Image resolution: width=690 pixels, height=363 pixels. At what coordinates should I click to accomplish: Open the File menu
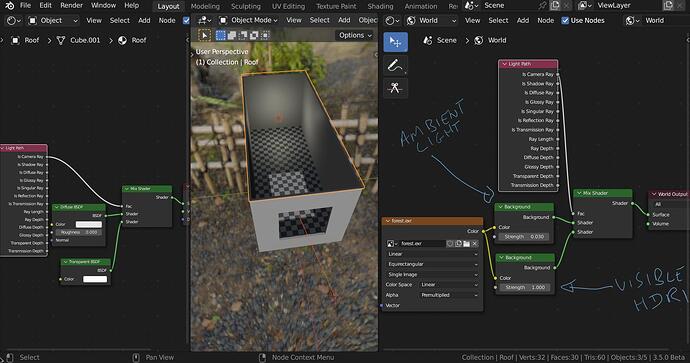26,6
